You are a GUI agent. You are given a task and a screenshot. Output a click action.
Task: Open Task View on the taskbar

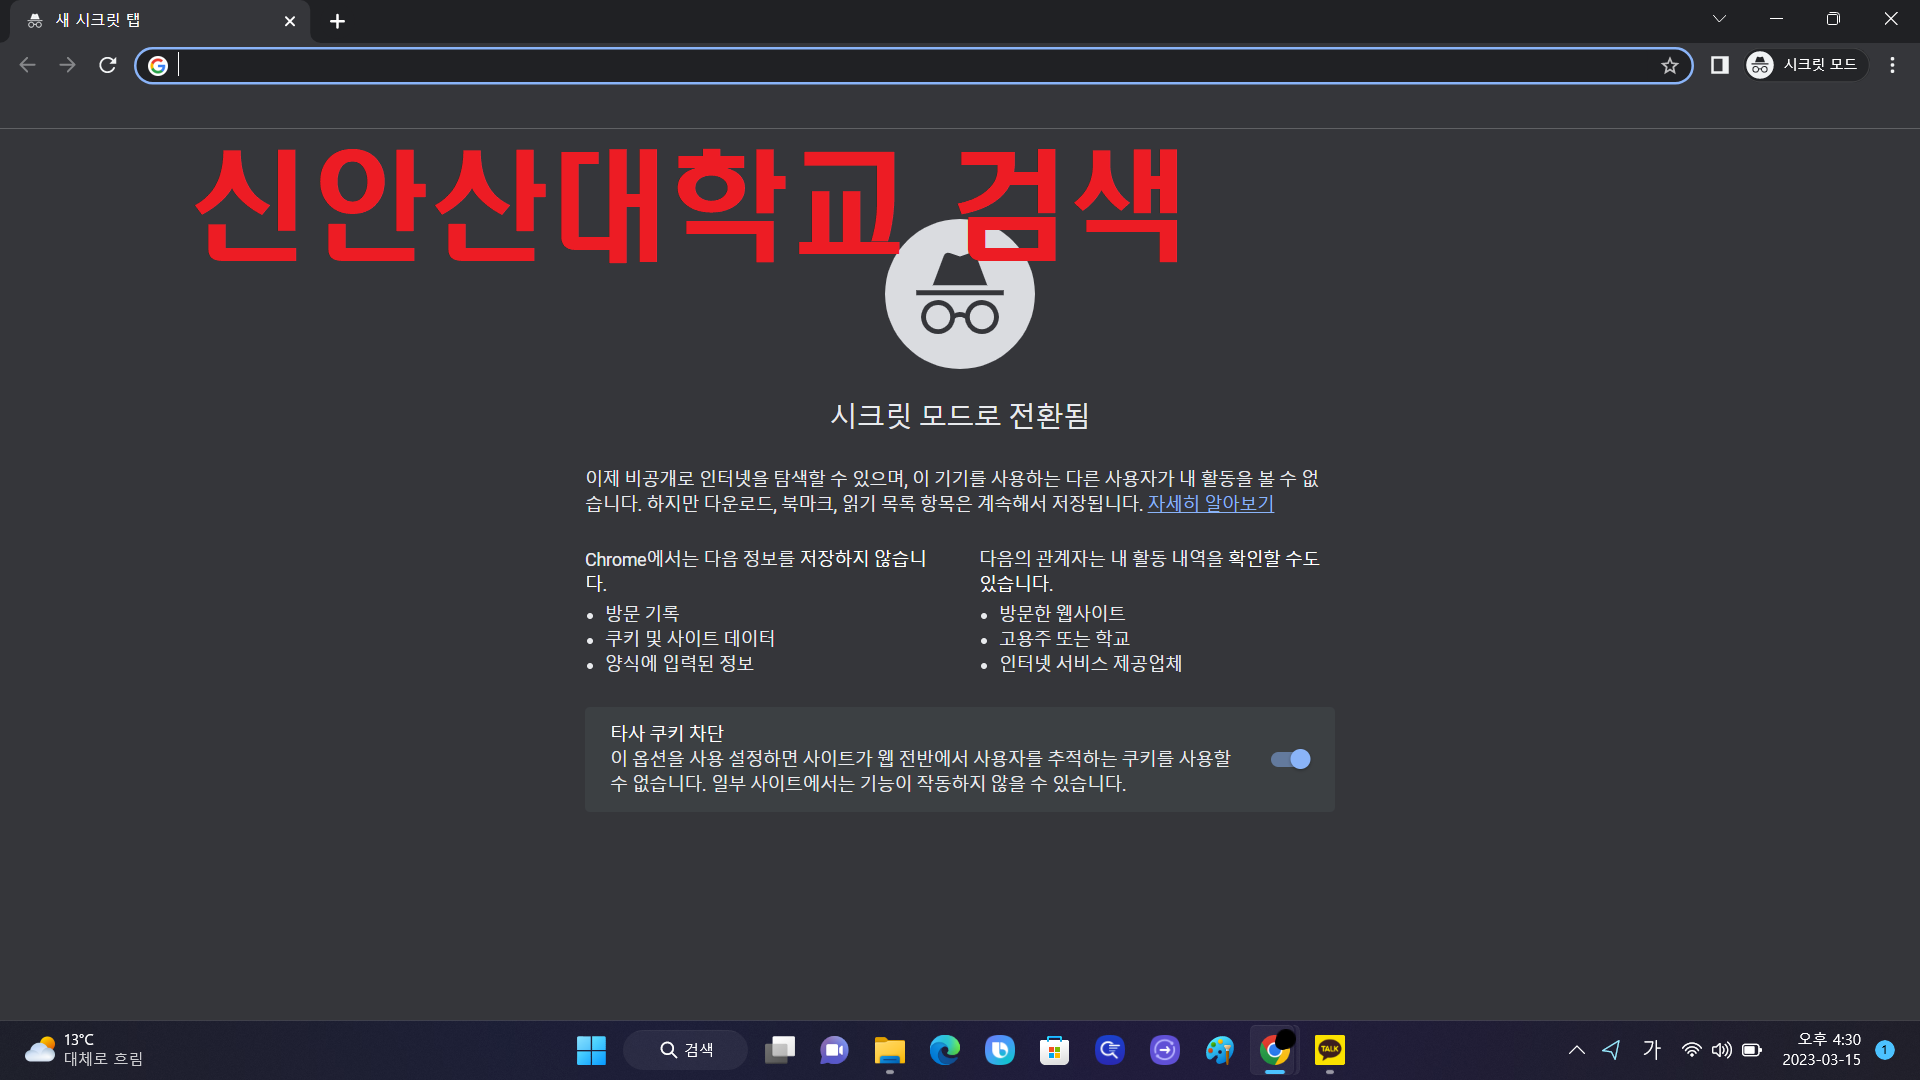[780, 1050]
